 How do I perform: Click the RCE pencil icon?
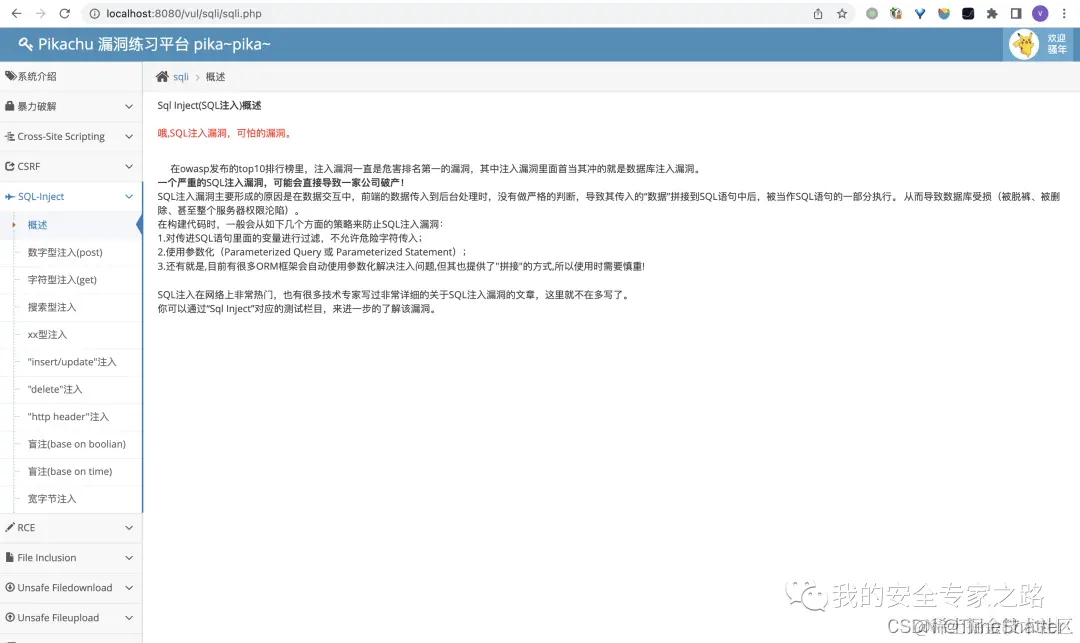[13, 527]
